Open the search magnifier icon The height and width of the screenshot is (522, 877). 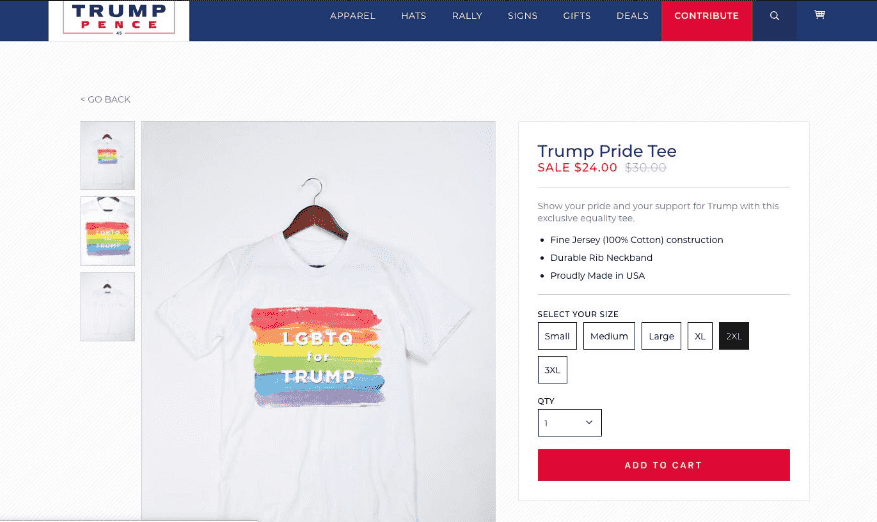coord(774,16)
